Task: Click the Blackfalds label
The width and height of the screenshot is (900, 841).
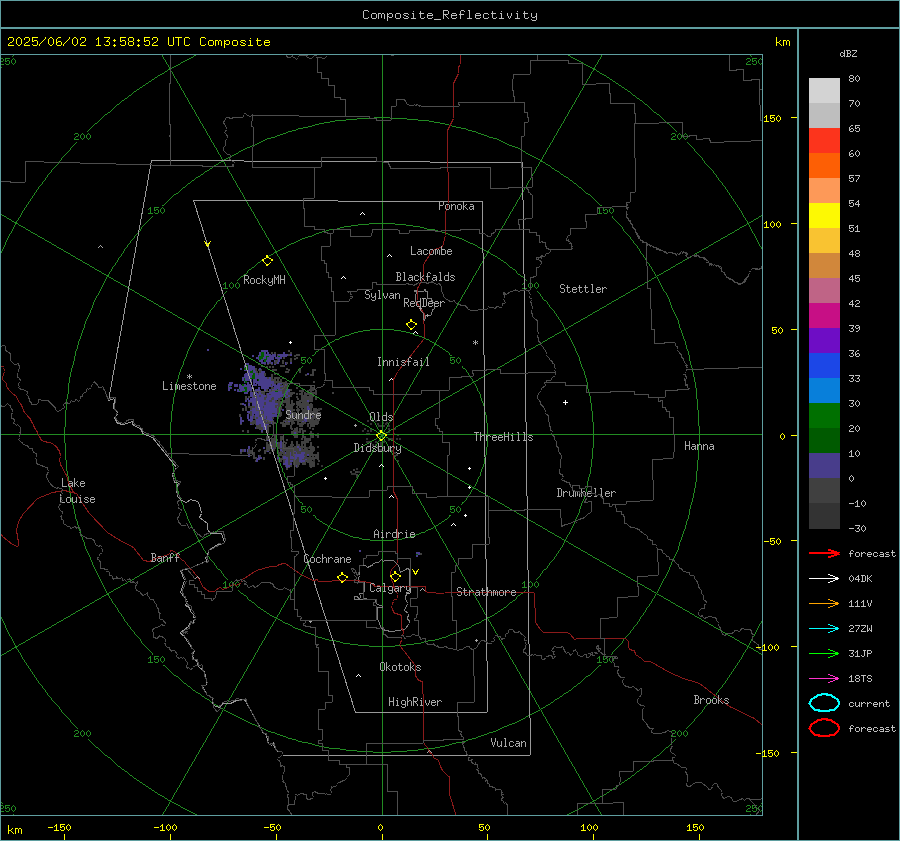Action: 425,277
